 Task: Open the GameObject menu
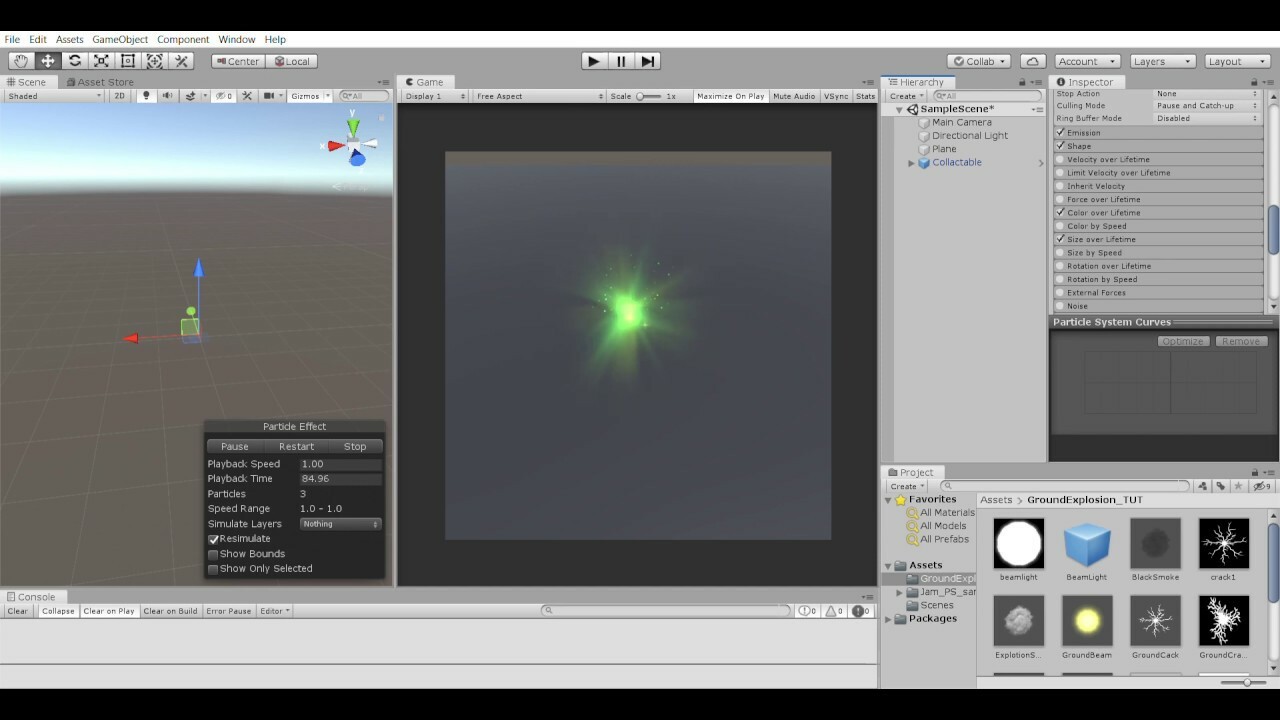coord(120,39)
